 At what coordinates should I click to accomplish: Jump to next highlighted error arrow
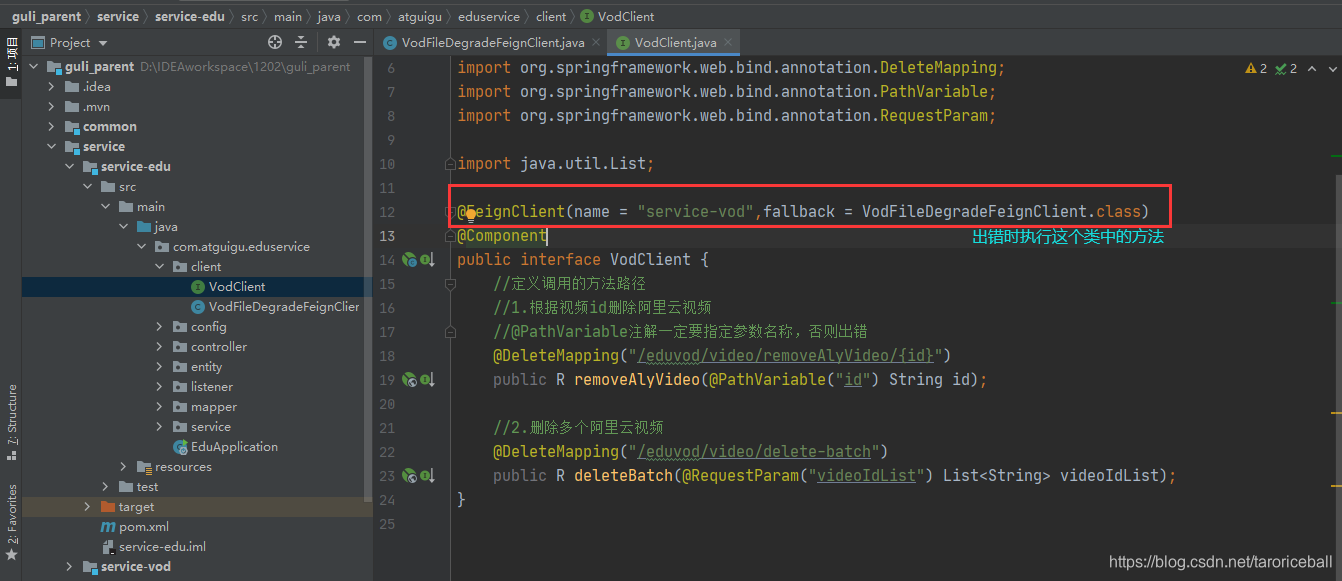click(1333, 68)
